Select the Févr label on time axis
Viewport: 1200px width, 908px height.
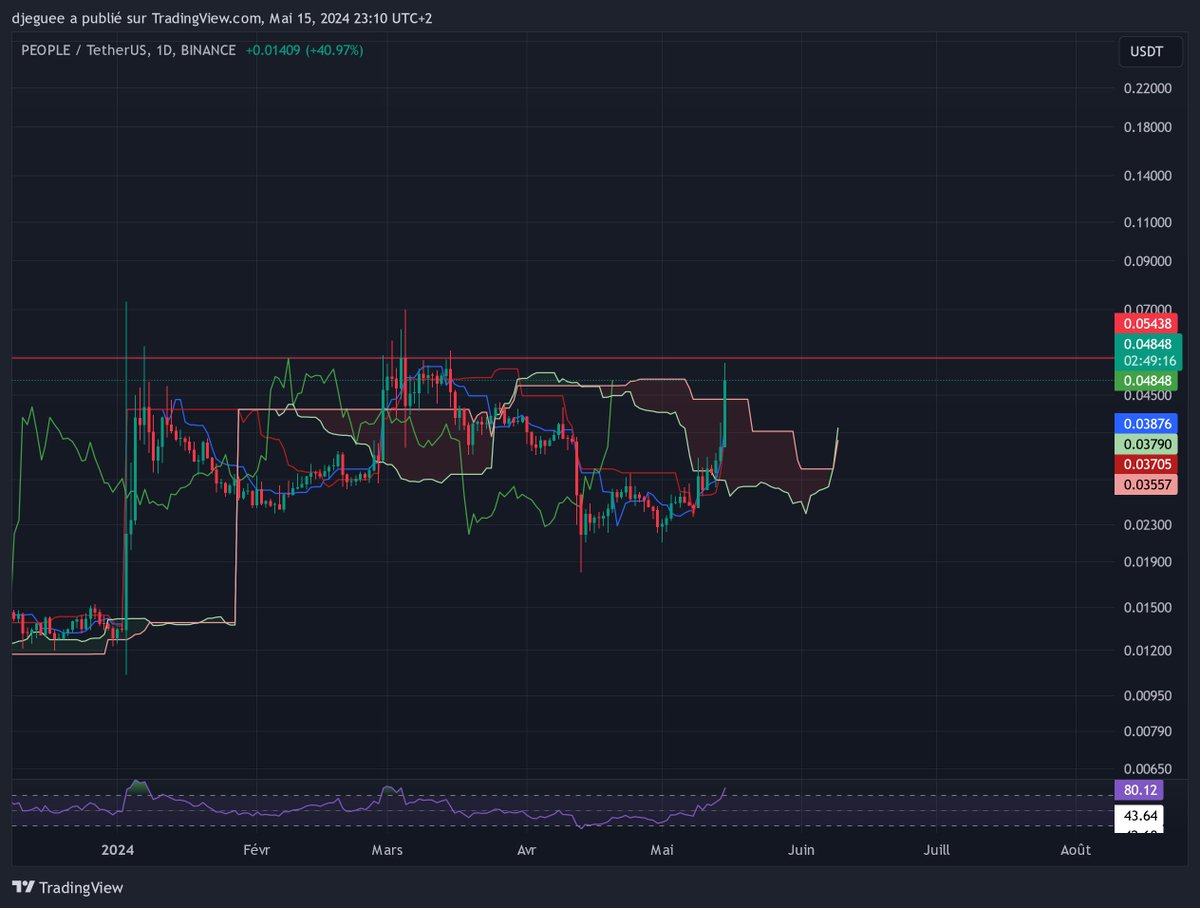[255, 850]
